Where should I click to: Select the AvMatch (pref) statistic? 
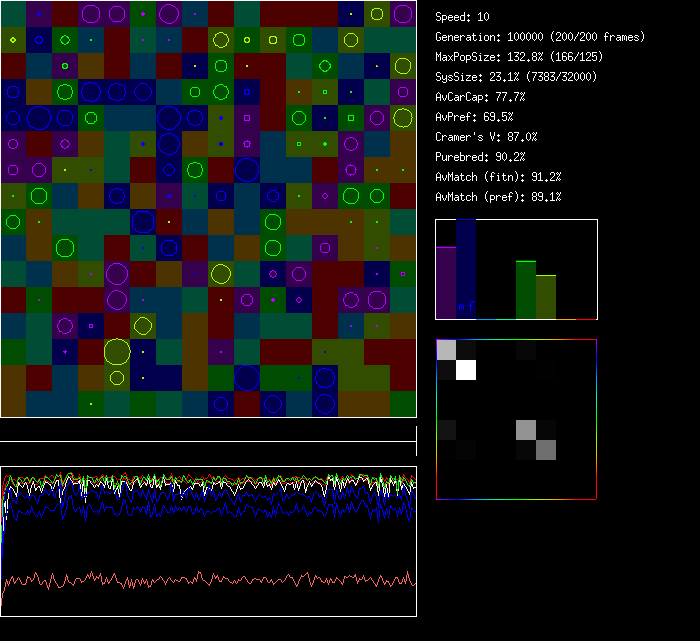pyautogui.click(x=498, y=197)
